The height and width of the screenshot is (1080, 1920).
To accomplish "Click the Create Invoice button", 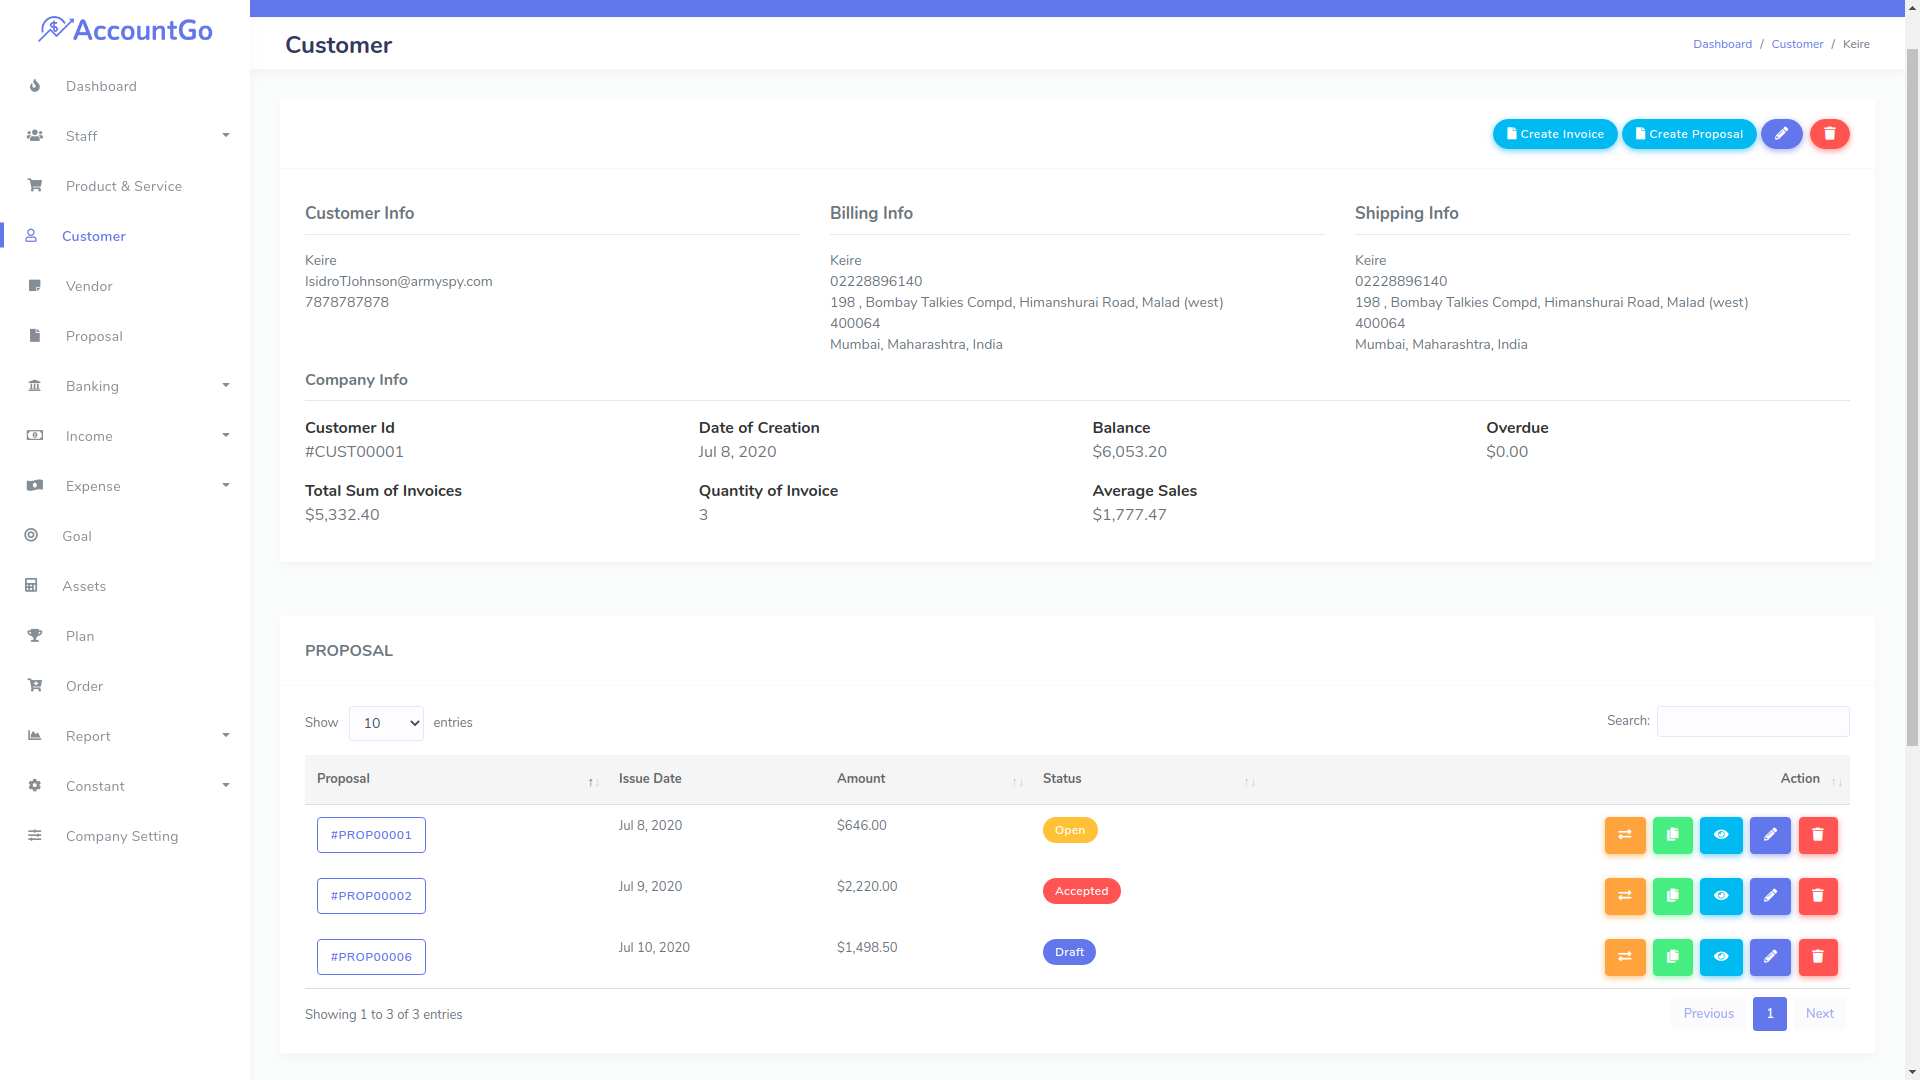I will click(x=1555, y=134).
